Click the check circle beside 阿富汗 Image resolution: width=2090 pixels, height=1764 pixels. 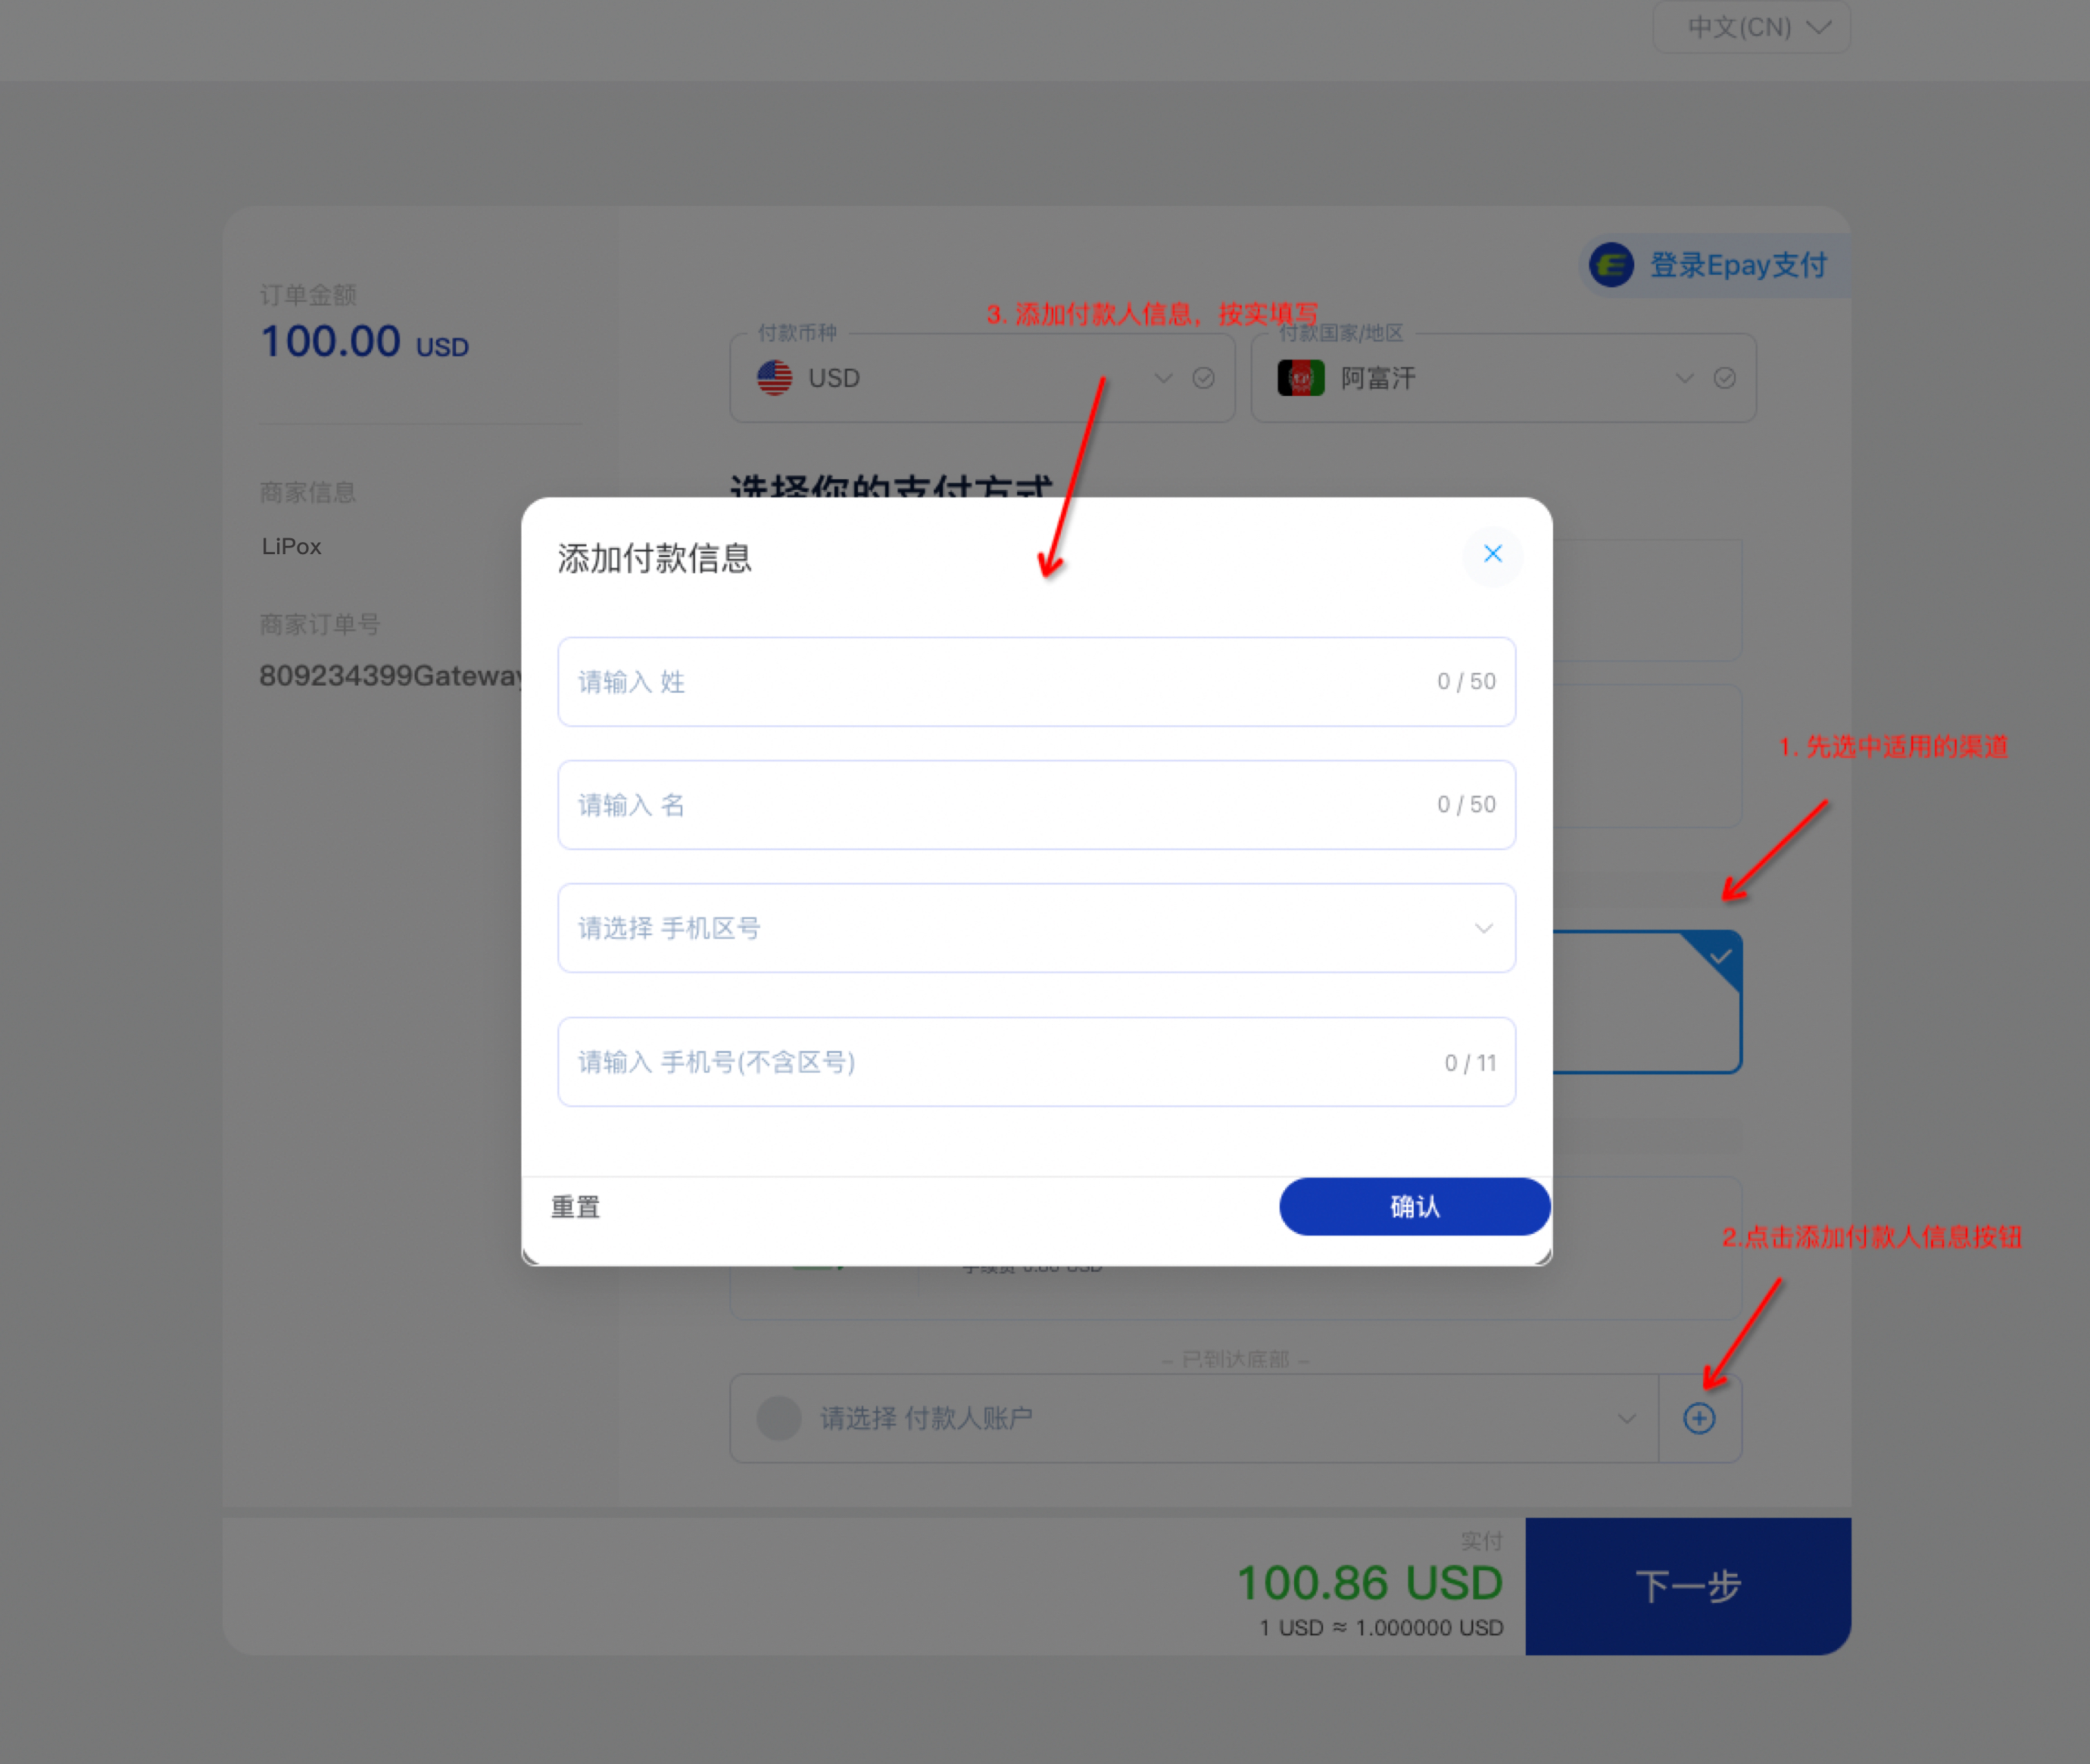pos(1724,378)
